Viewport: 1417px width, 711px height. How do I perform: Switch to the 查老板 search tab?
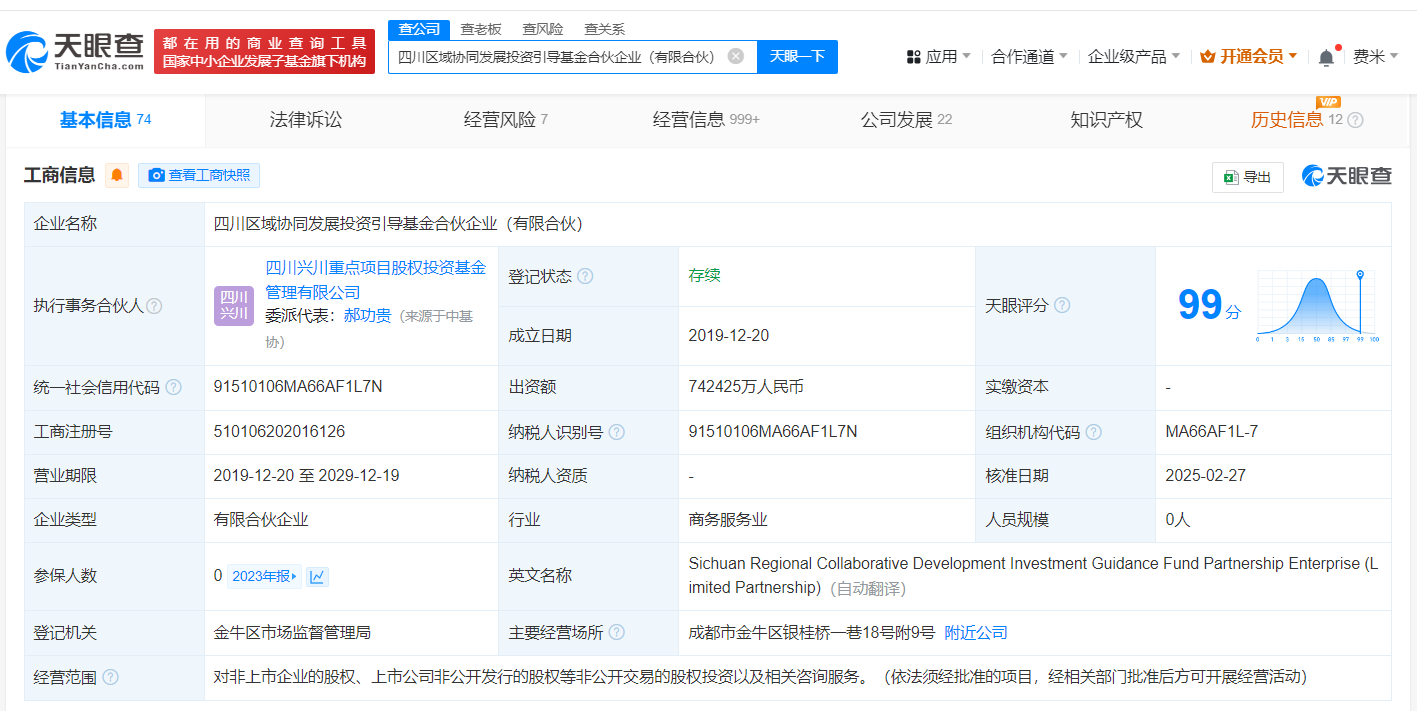click(x=481, y=29)
